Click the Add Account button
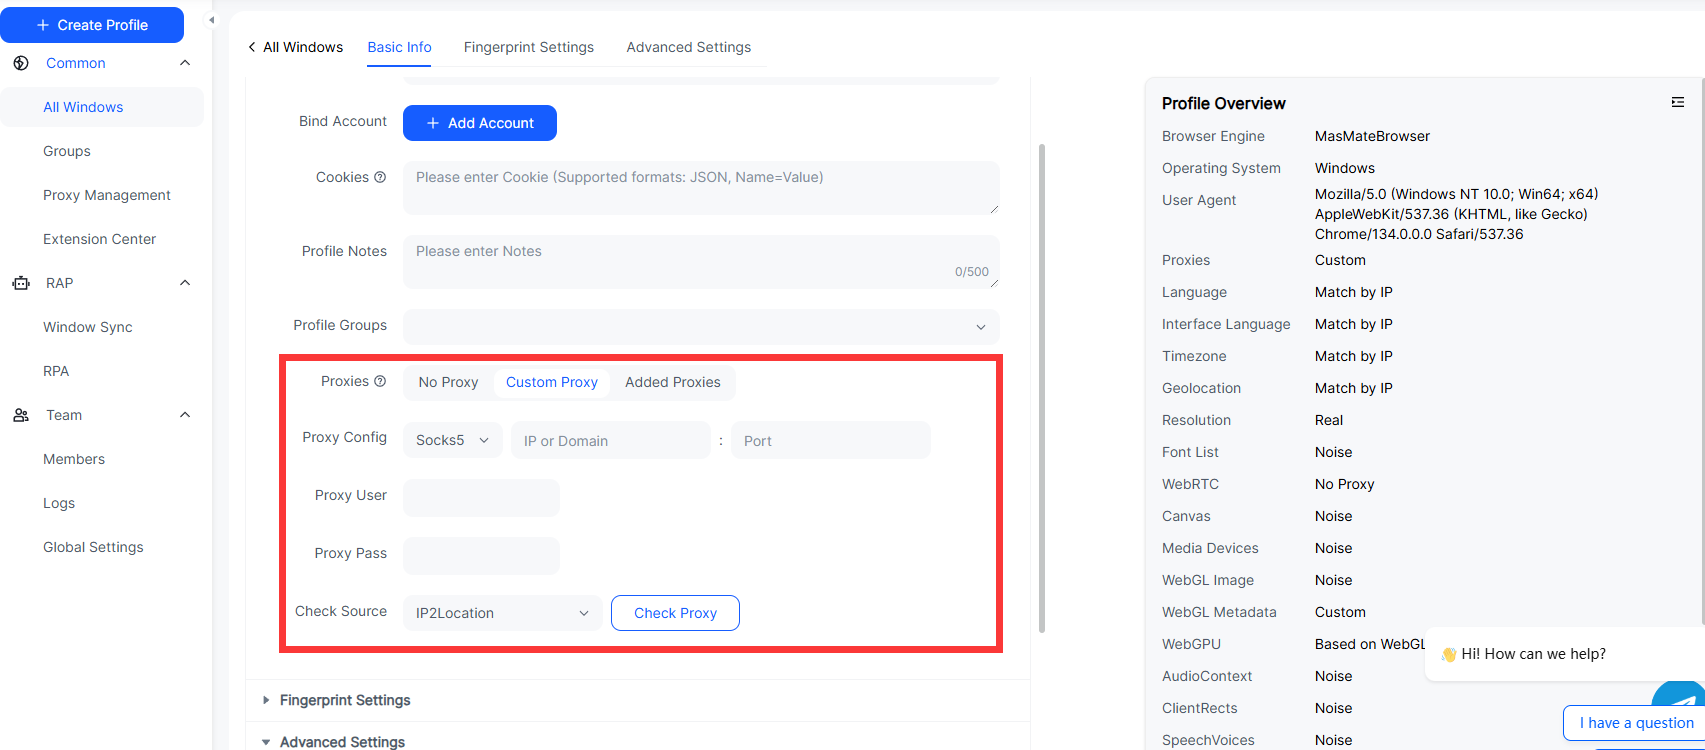The width and height of the screenshot is (1705, 750). [480, 123]
